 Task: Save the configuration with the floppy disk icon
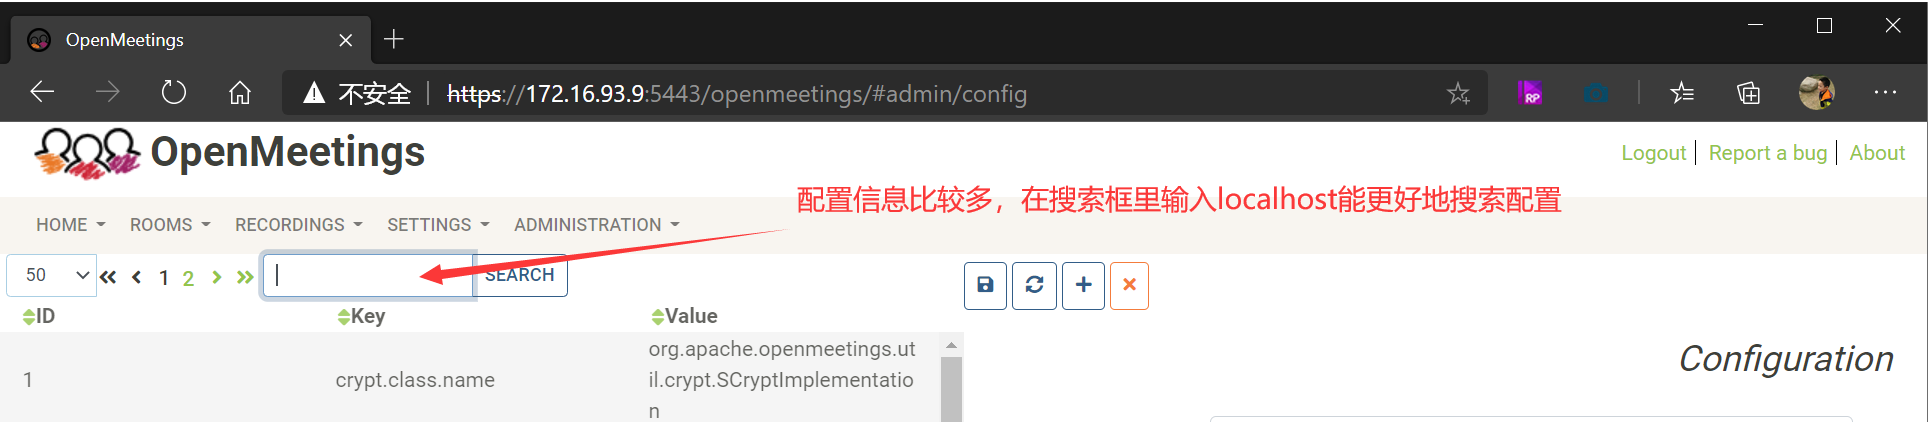coord(985,286)
